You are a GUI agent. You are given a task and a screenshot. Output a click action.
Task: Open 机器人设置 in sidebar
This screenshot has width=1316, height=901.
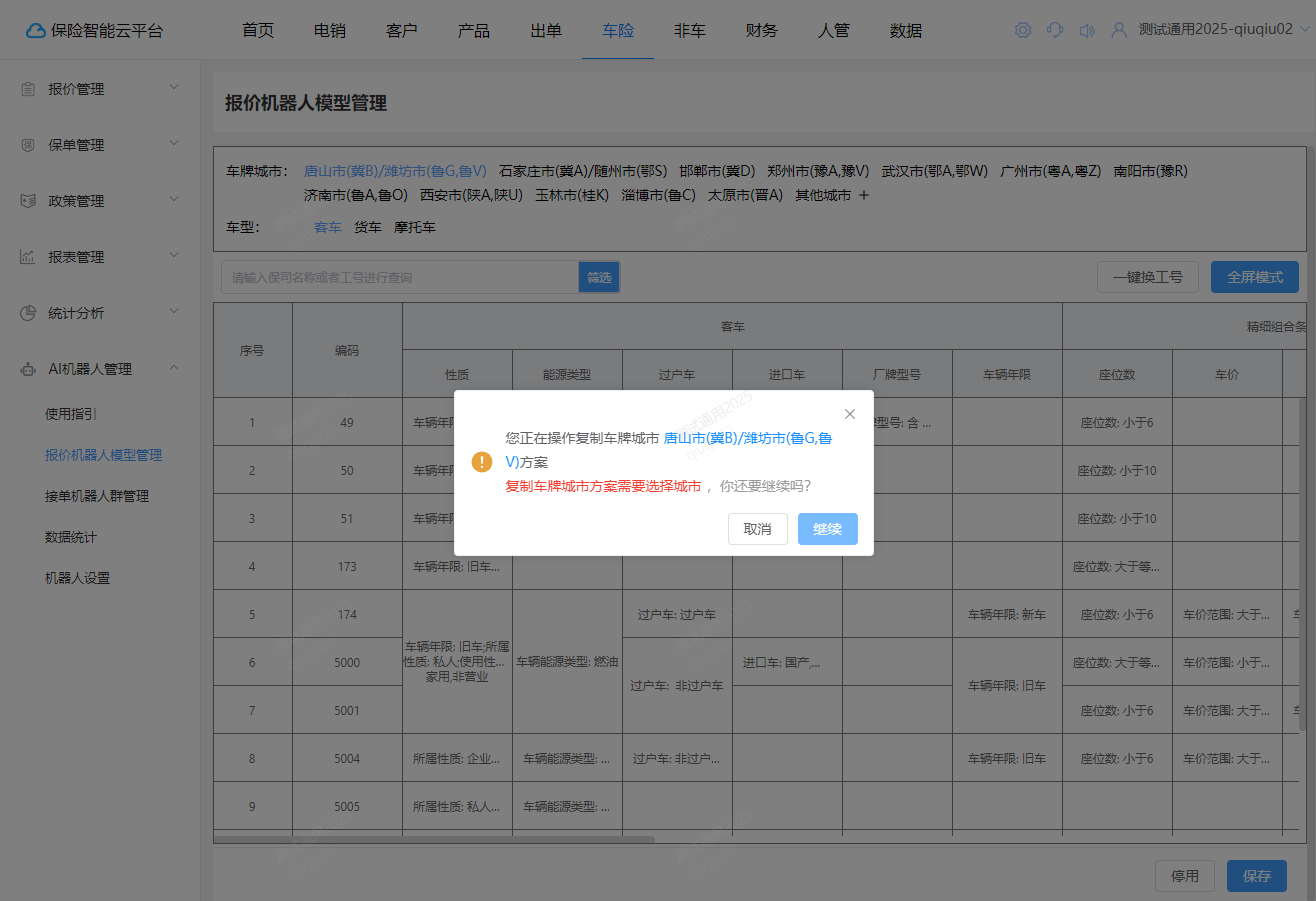coord(77,578)
